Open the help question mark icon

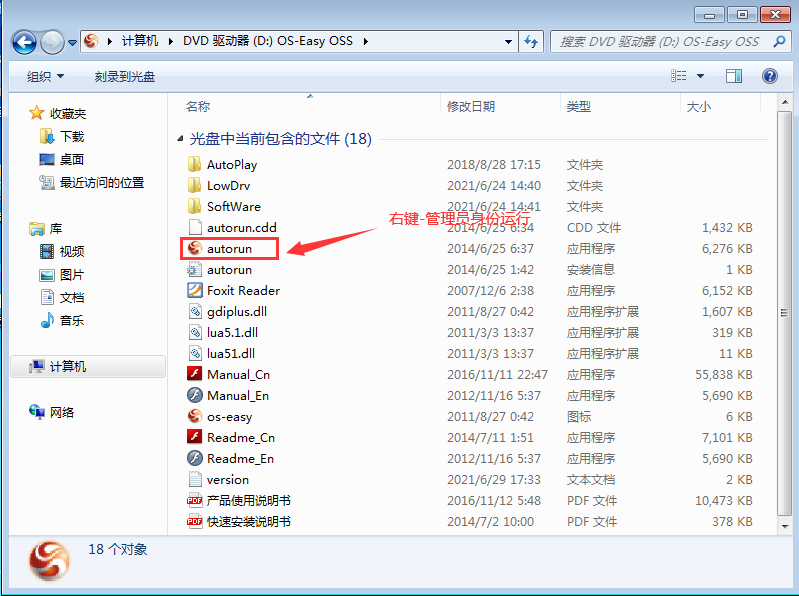[769, 76]
